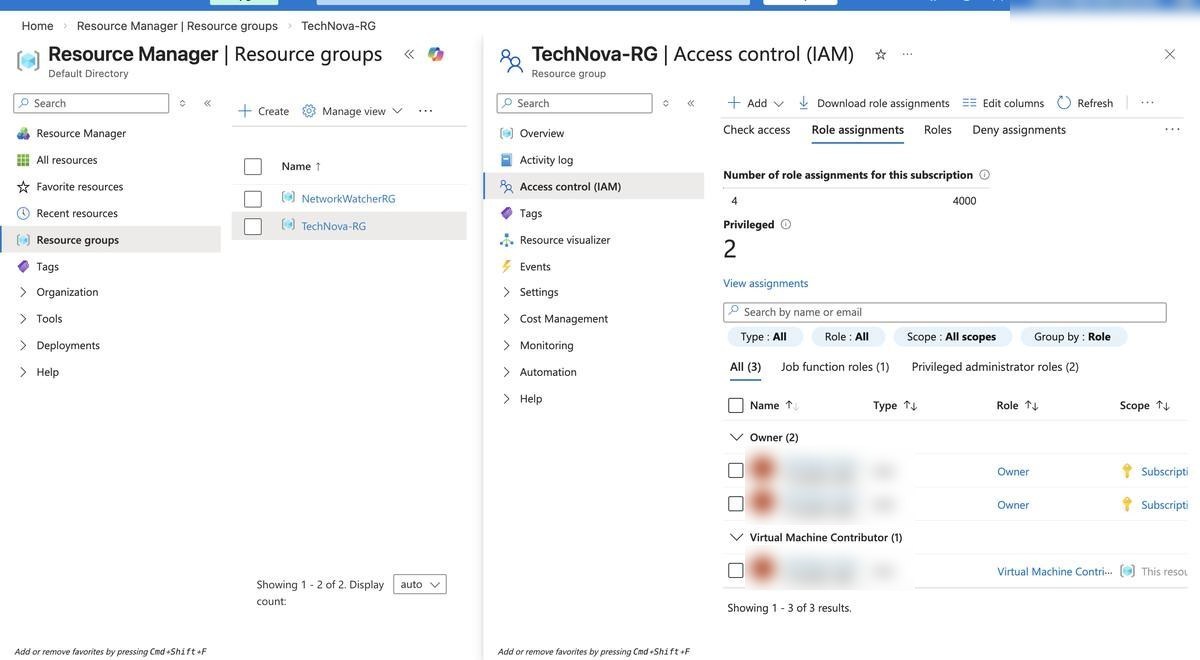Click the Download role assignments icon
The width and height of the screenshot is (1200, 660).
(x=803, y=103)
